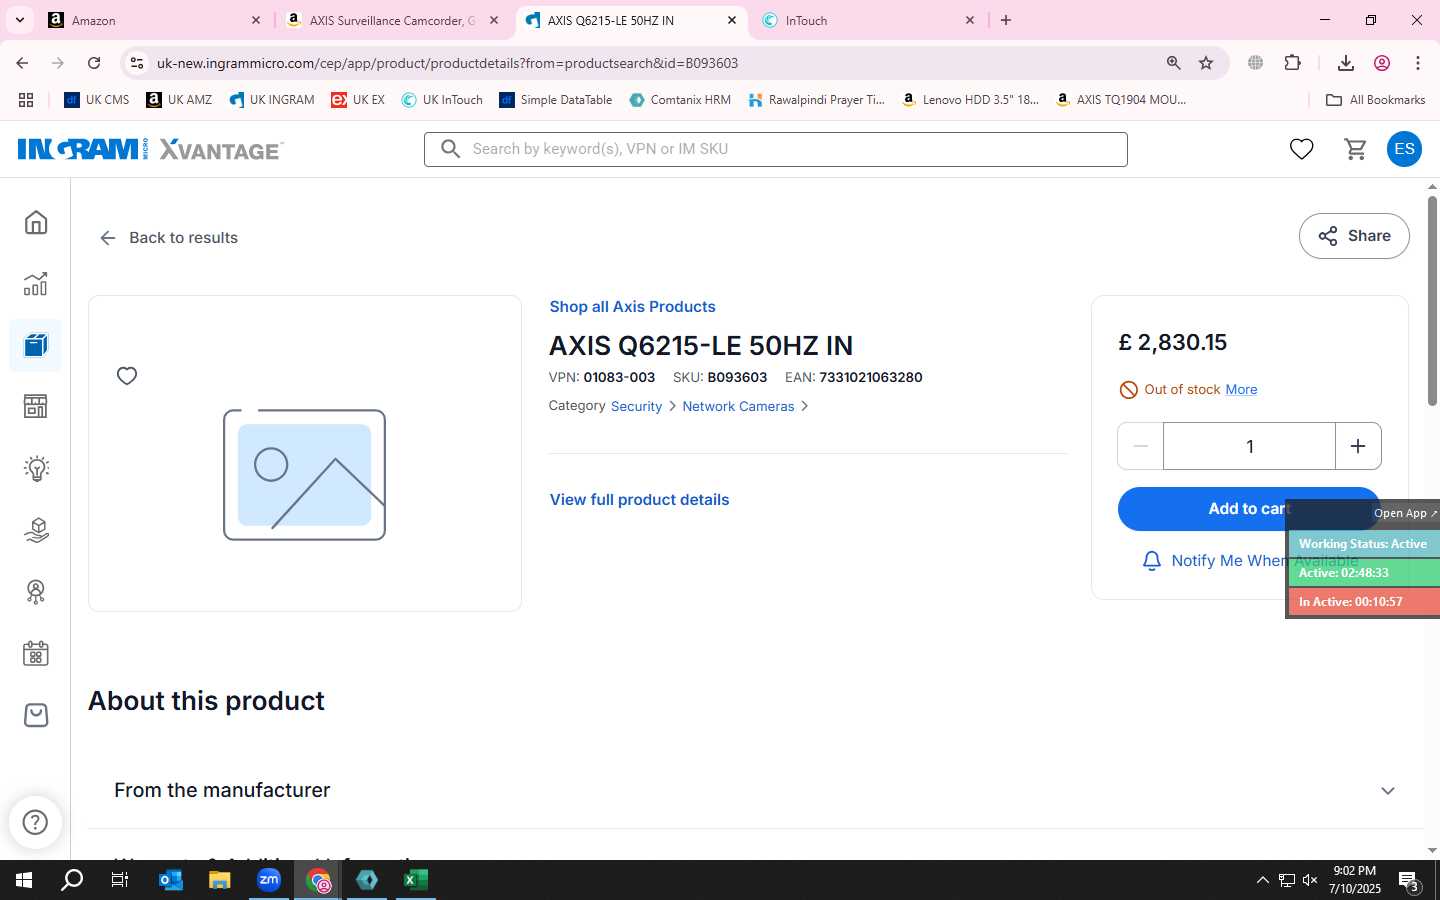Open the analytics chart sidebar icon
This screenshot has width=1440, height=900.
coord(36,284)
